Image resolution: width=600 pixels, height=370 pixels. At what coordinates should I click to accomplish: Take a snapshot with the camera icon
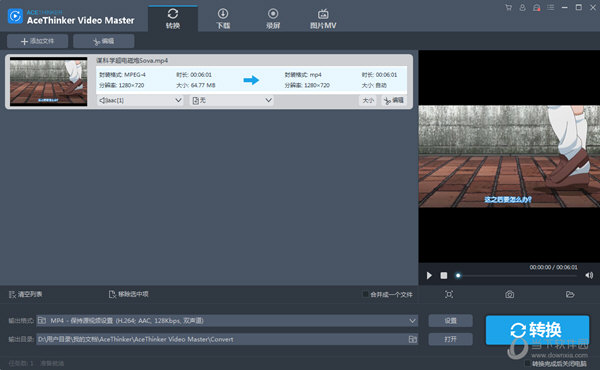pos(509,294)
